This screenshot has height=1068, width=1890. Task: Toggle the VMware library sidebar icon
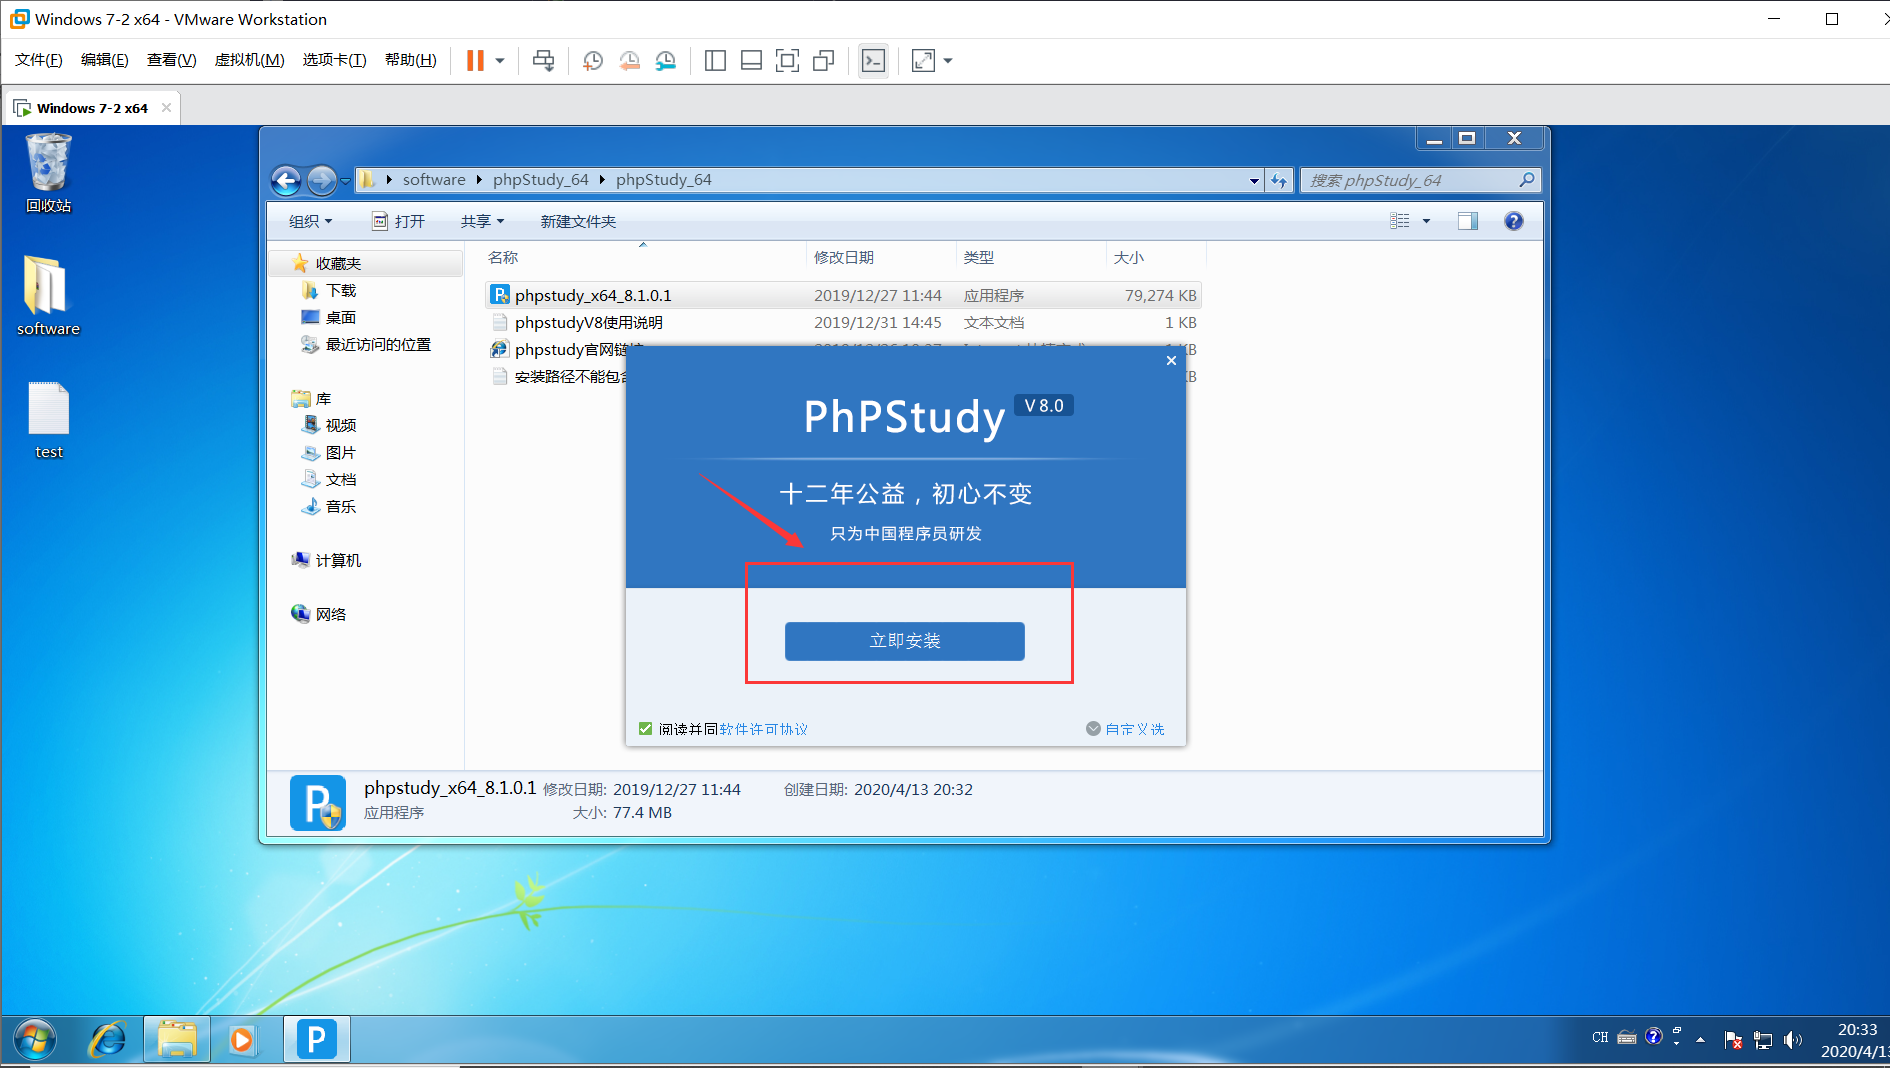(715, 61)
